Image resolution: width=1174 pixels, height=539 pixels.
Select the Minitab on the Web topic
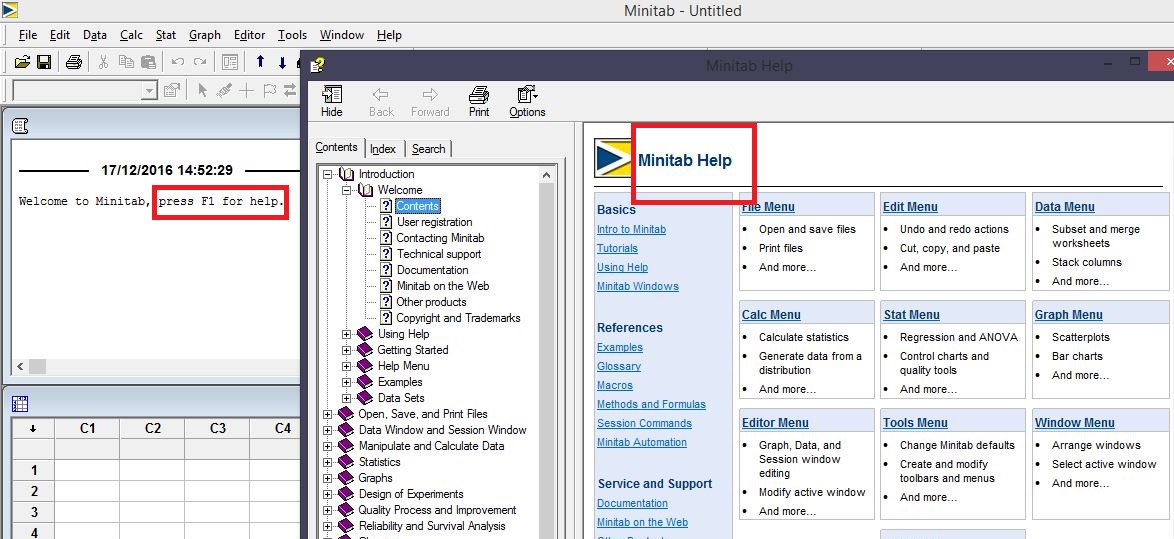click(442, 286)
